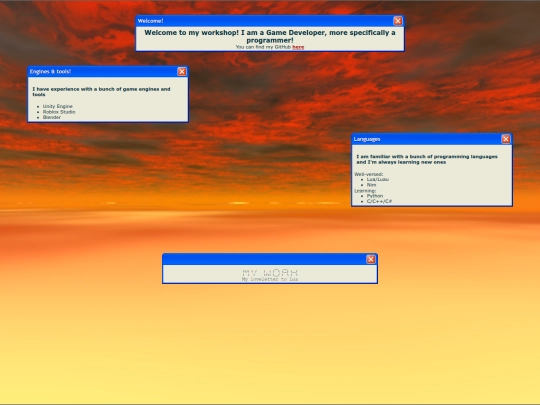Viewport: 540px width, 405px height.
Task: Select the 'Unity Engine' list item
Action: pos(58,106)
